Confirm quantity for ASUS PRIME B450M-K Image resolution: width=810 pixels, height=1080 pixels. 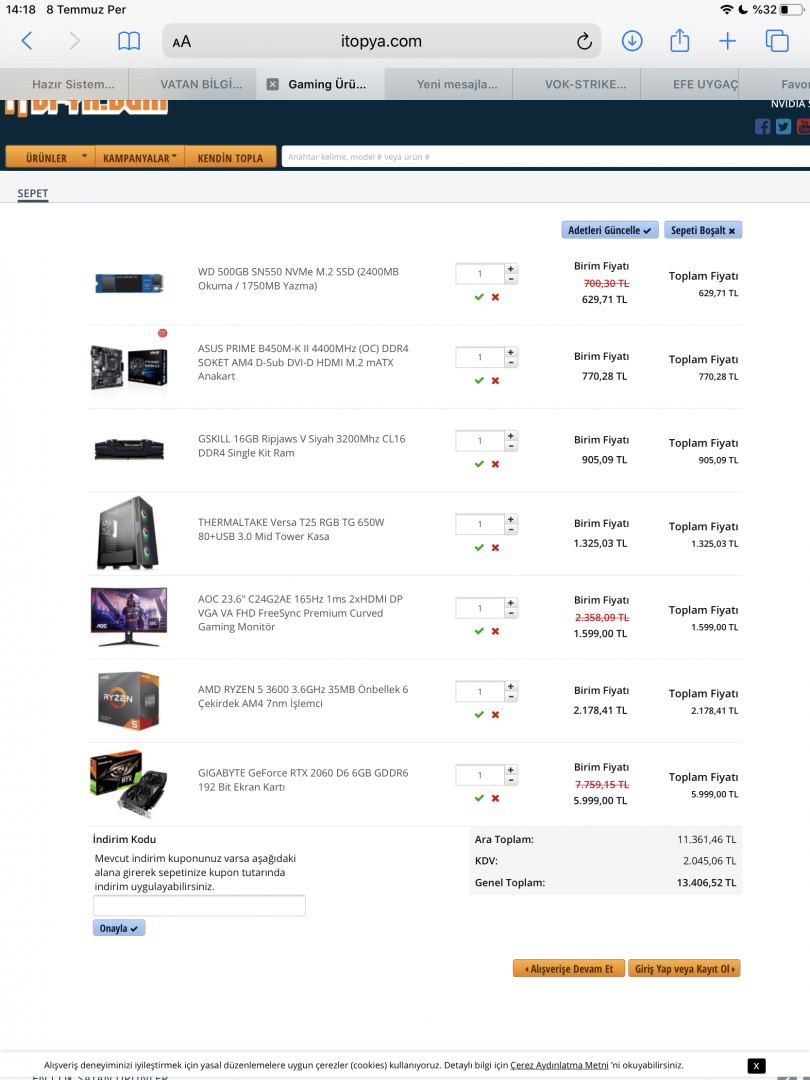(479, 380)
